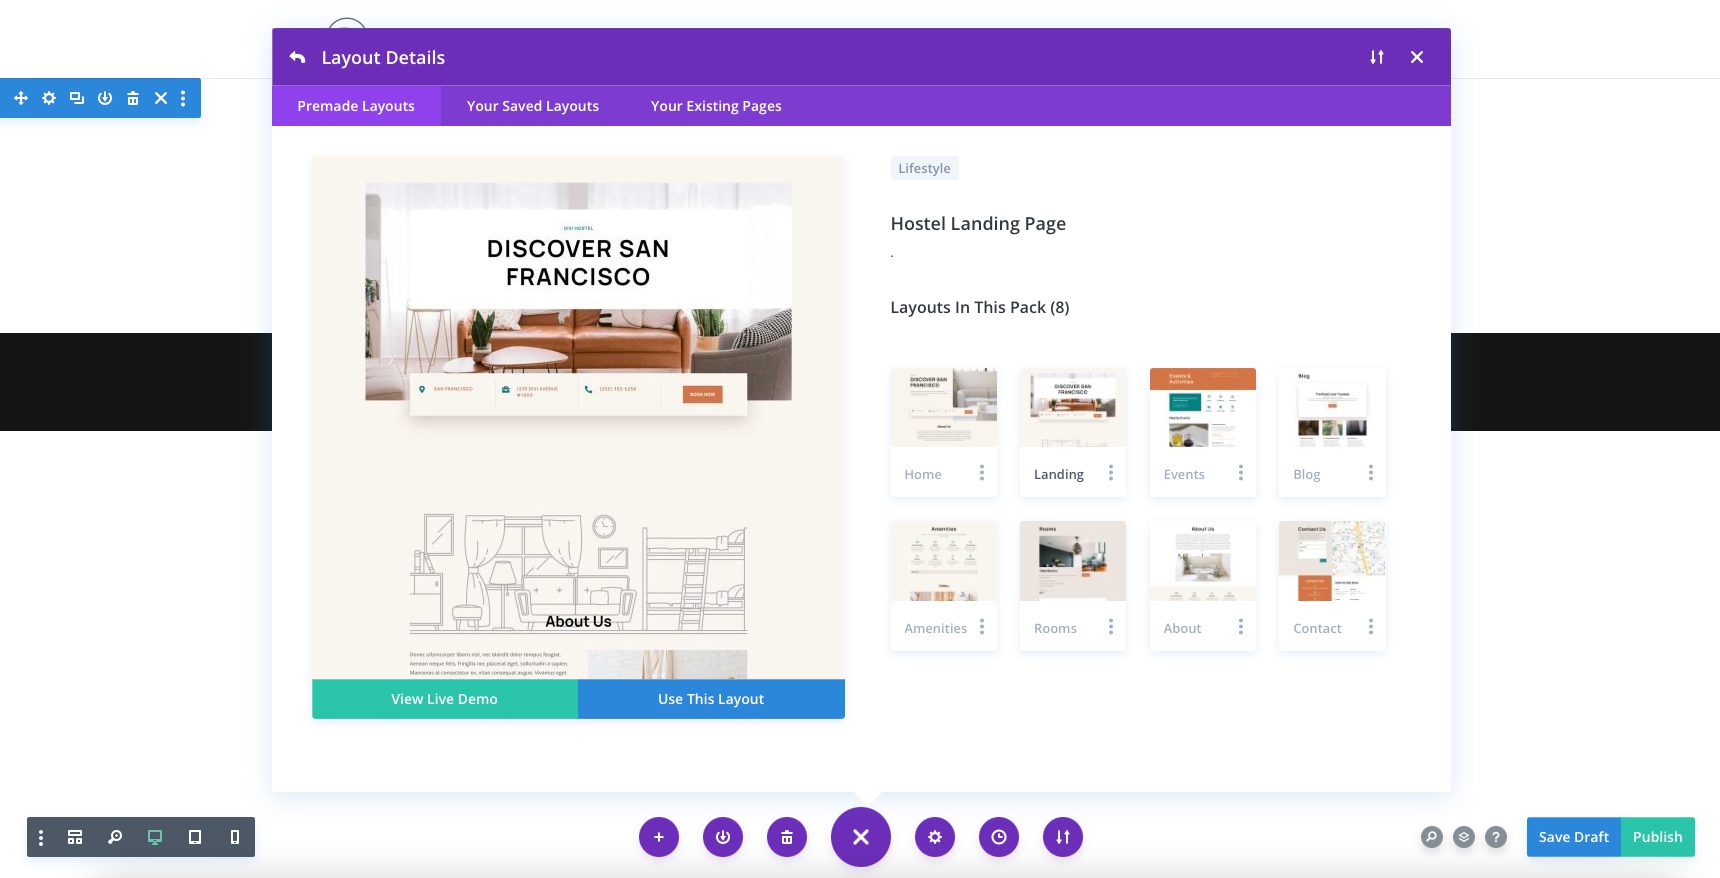1720x878 pixels.
Task: Open Your Saved Layouts tab
Action: (x=533, y=106)
